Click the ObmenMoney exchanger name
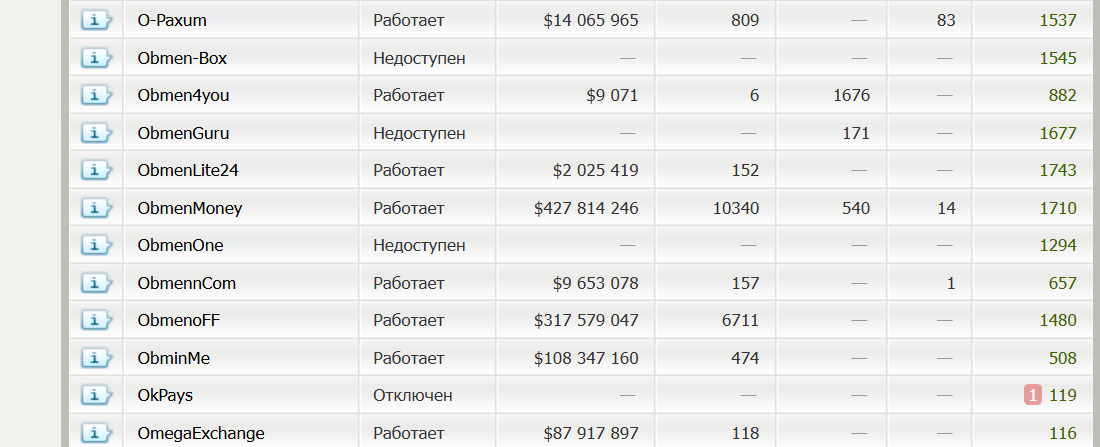The width and height of the screenshot is (1100, 447). coord(190,208)
